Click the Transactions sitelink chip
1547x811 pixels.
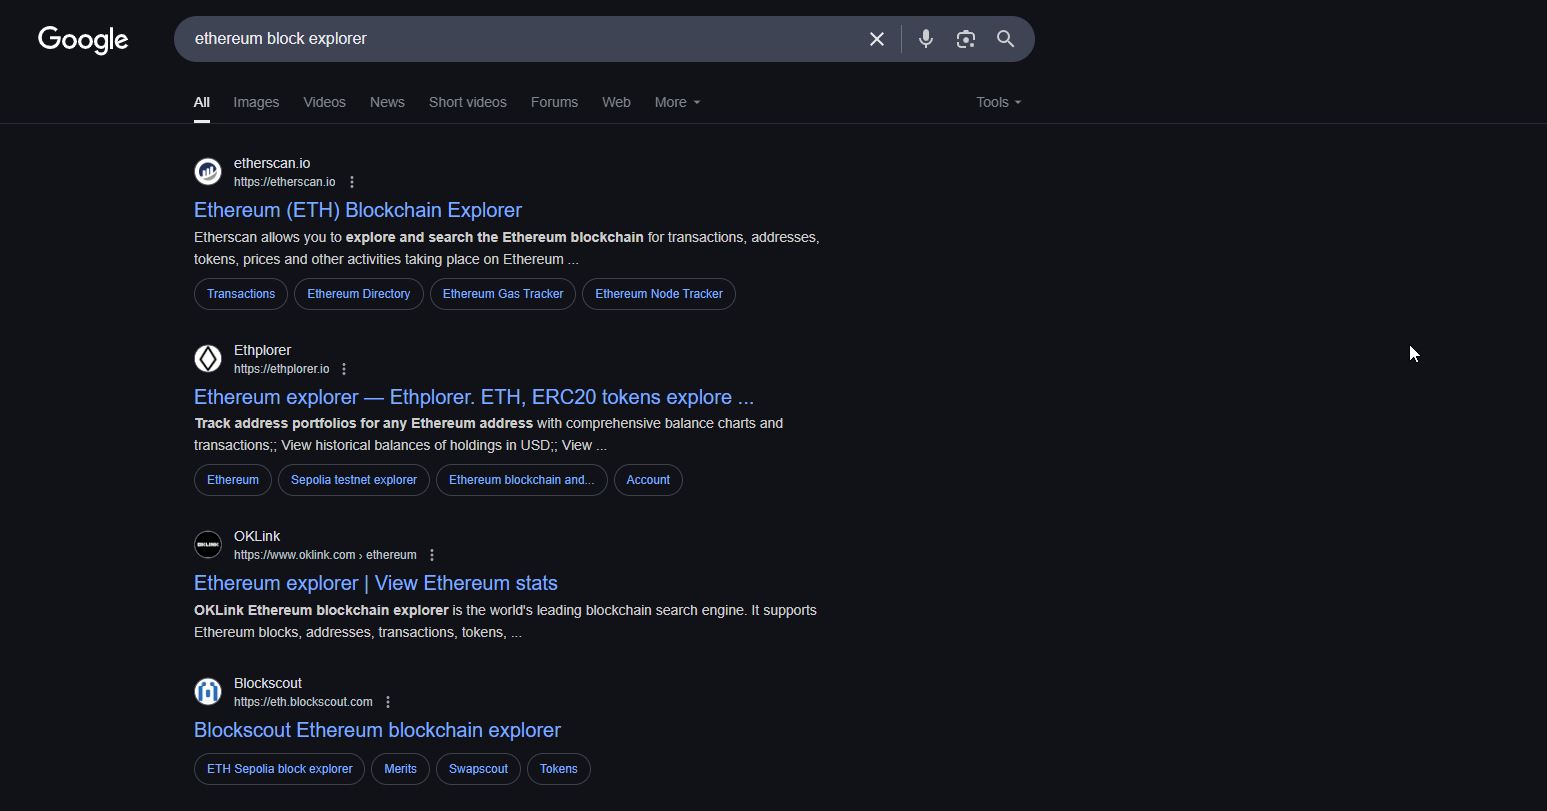(x=241, y=294)
